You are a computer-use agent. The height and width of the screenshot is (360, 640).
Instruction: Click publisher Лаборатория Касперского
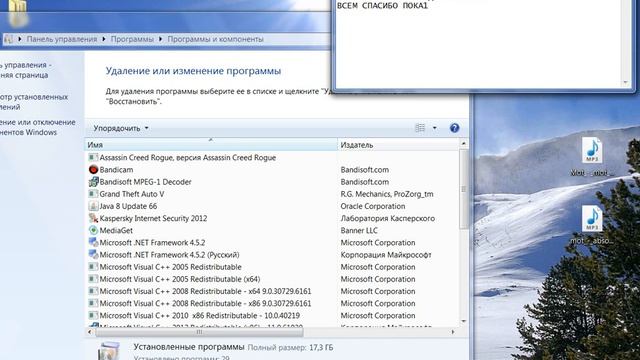pos(388,218)
